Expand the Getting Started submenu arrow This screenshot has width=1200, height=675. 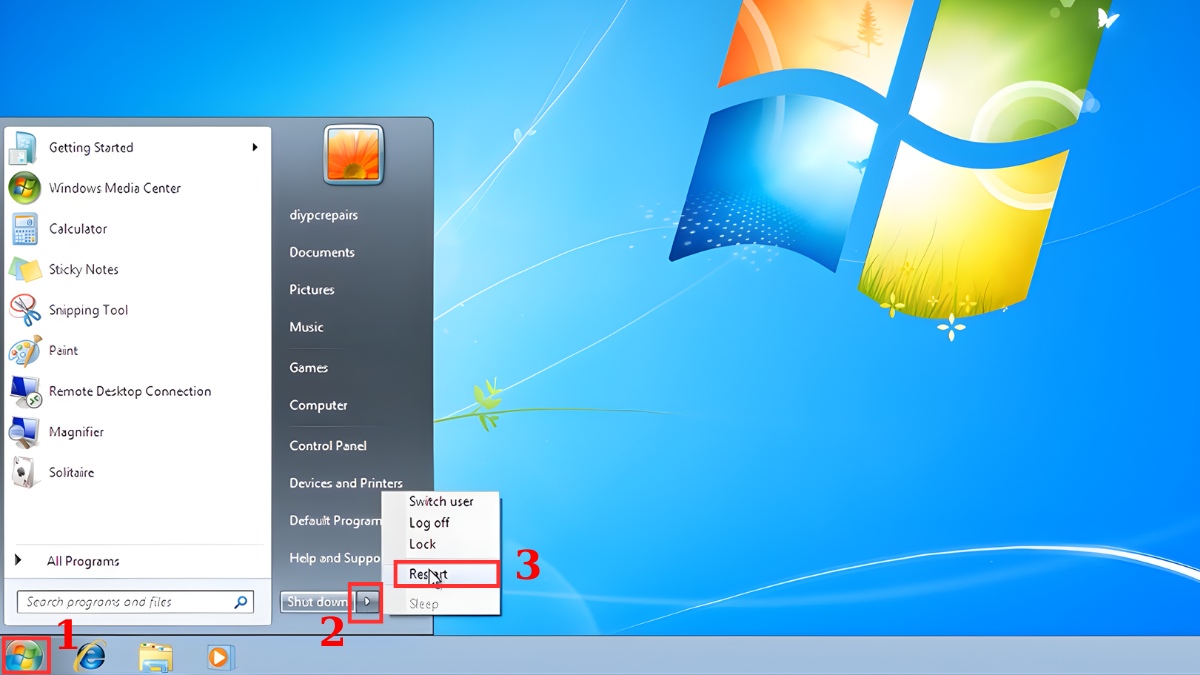256,147
